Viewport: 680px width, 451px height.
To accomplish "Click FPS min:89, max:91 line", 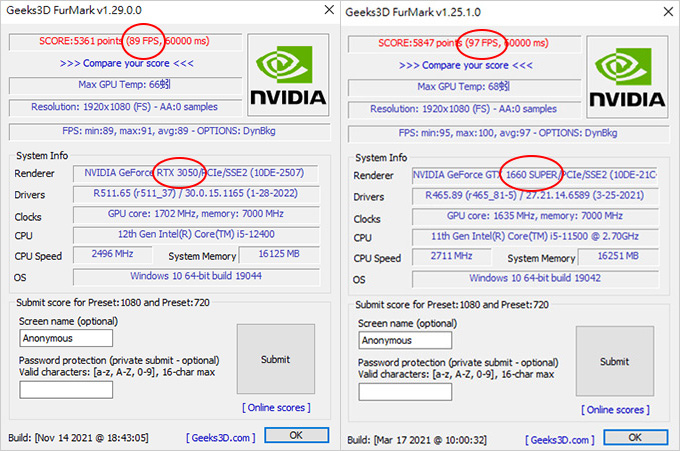I will tap(169, 131).
